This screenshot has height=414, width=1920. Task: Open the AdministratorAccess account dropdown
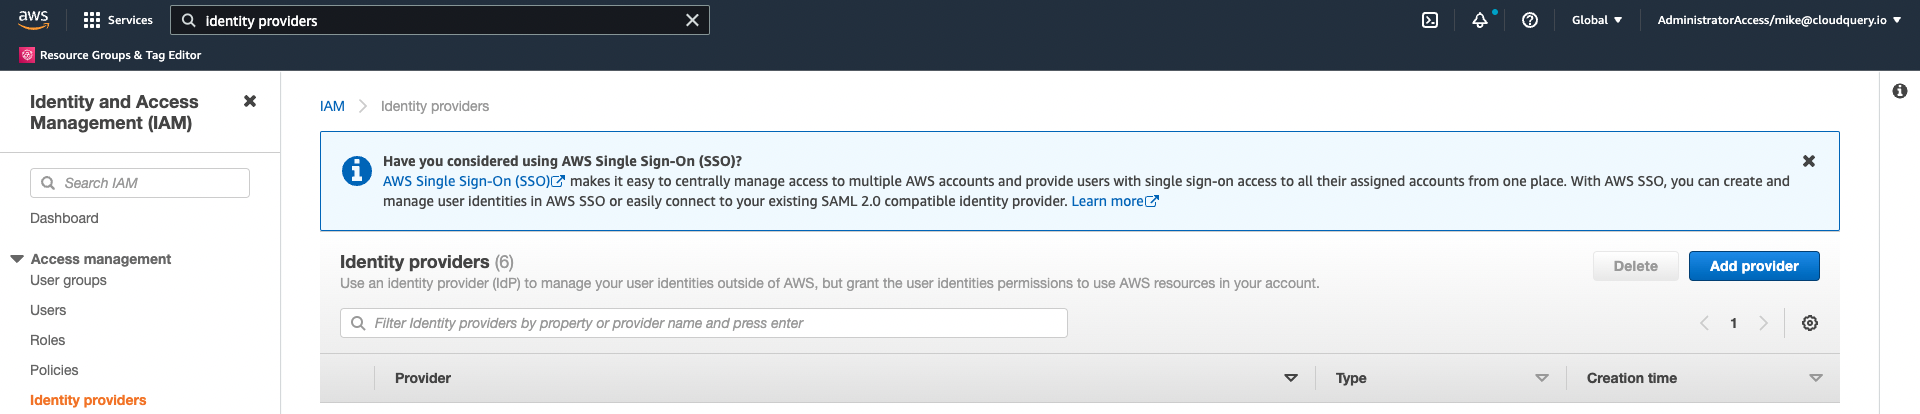coord(1779,20)
